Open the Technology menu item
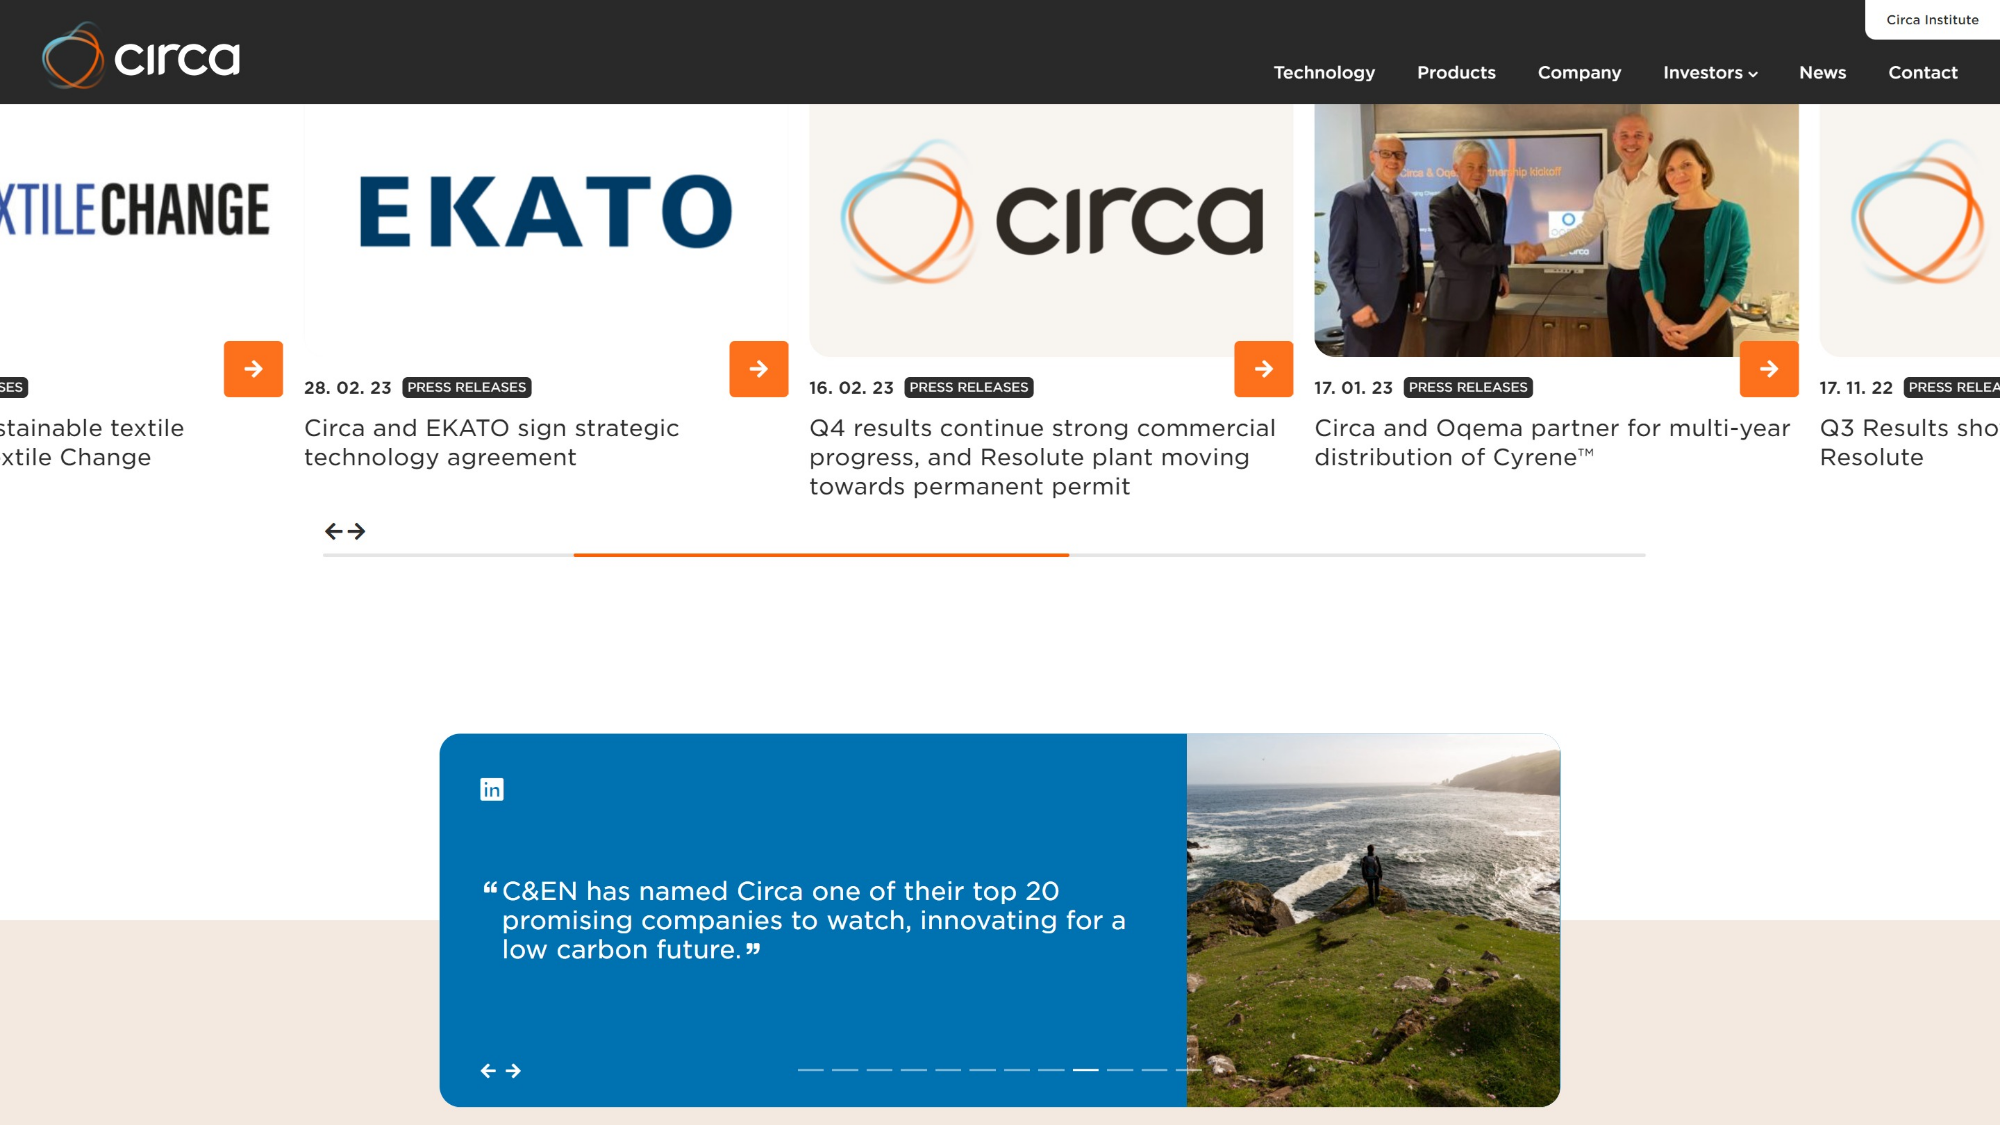Screen dimensions: 2000x1125 click(x=1324, y=73)
